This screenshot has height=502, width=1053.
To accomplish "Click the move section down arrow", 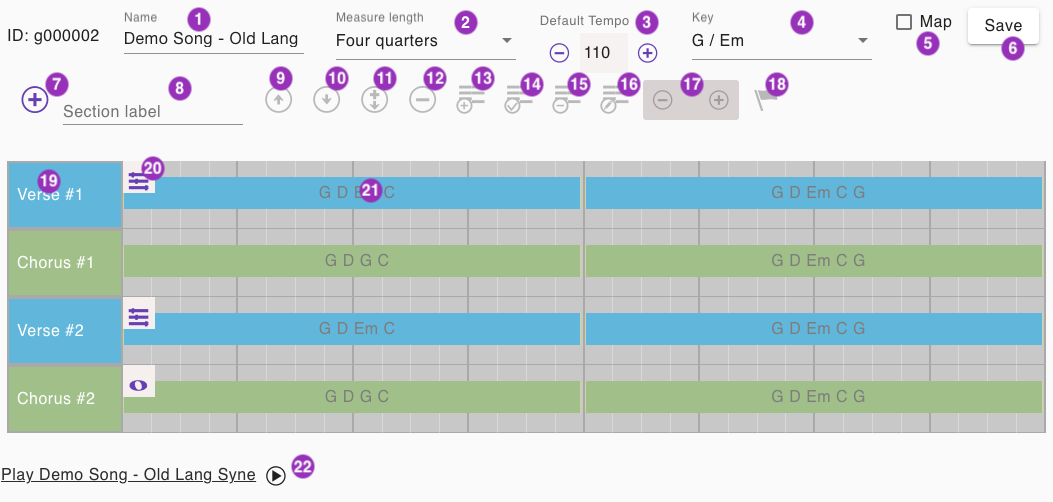I will [326, 100].
